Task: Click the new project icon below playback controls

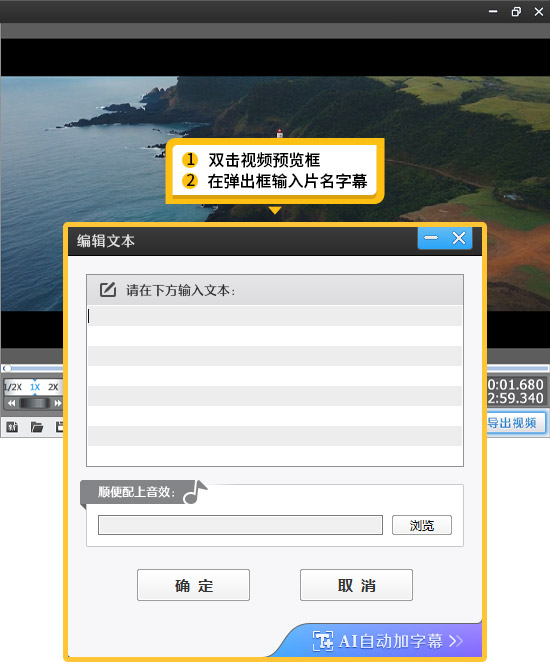Action: click(x=12, y=427)
